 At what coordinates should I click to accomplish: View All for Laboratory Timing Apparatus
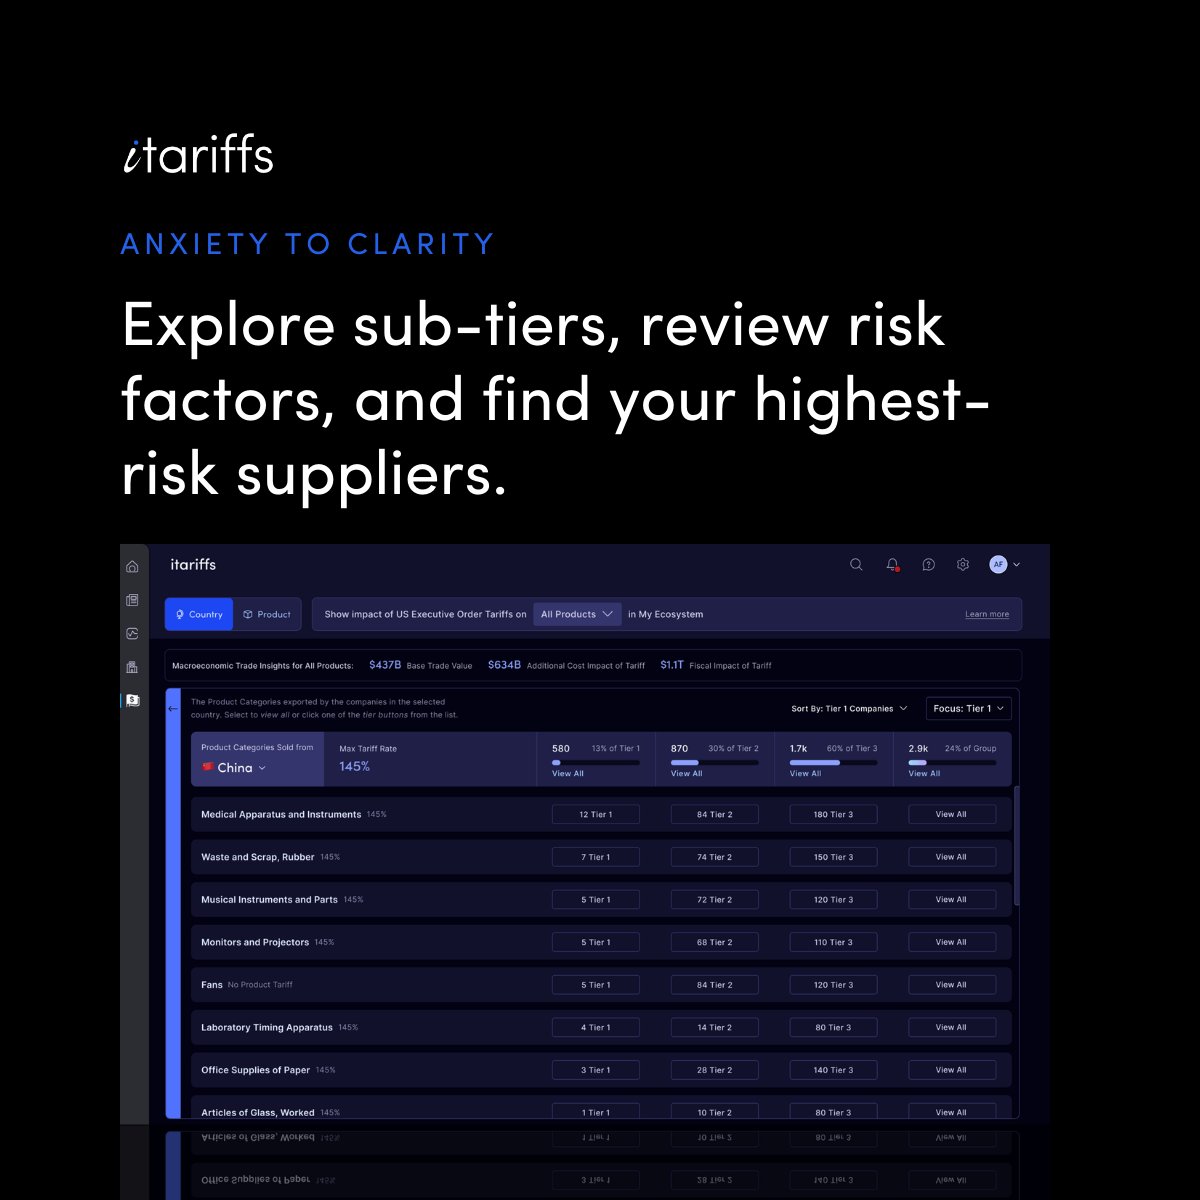(x=952, y=1027)
